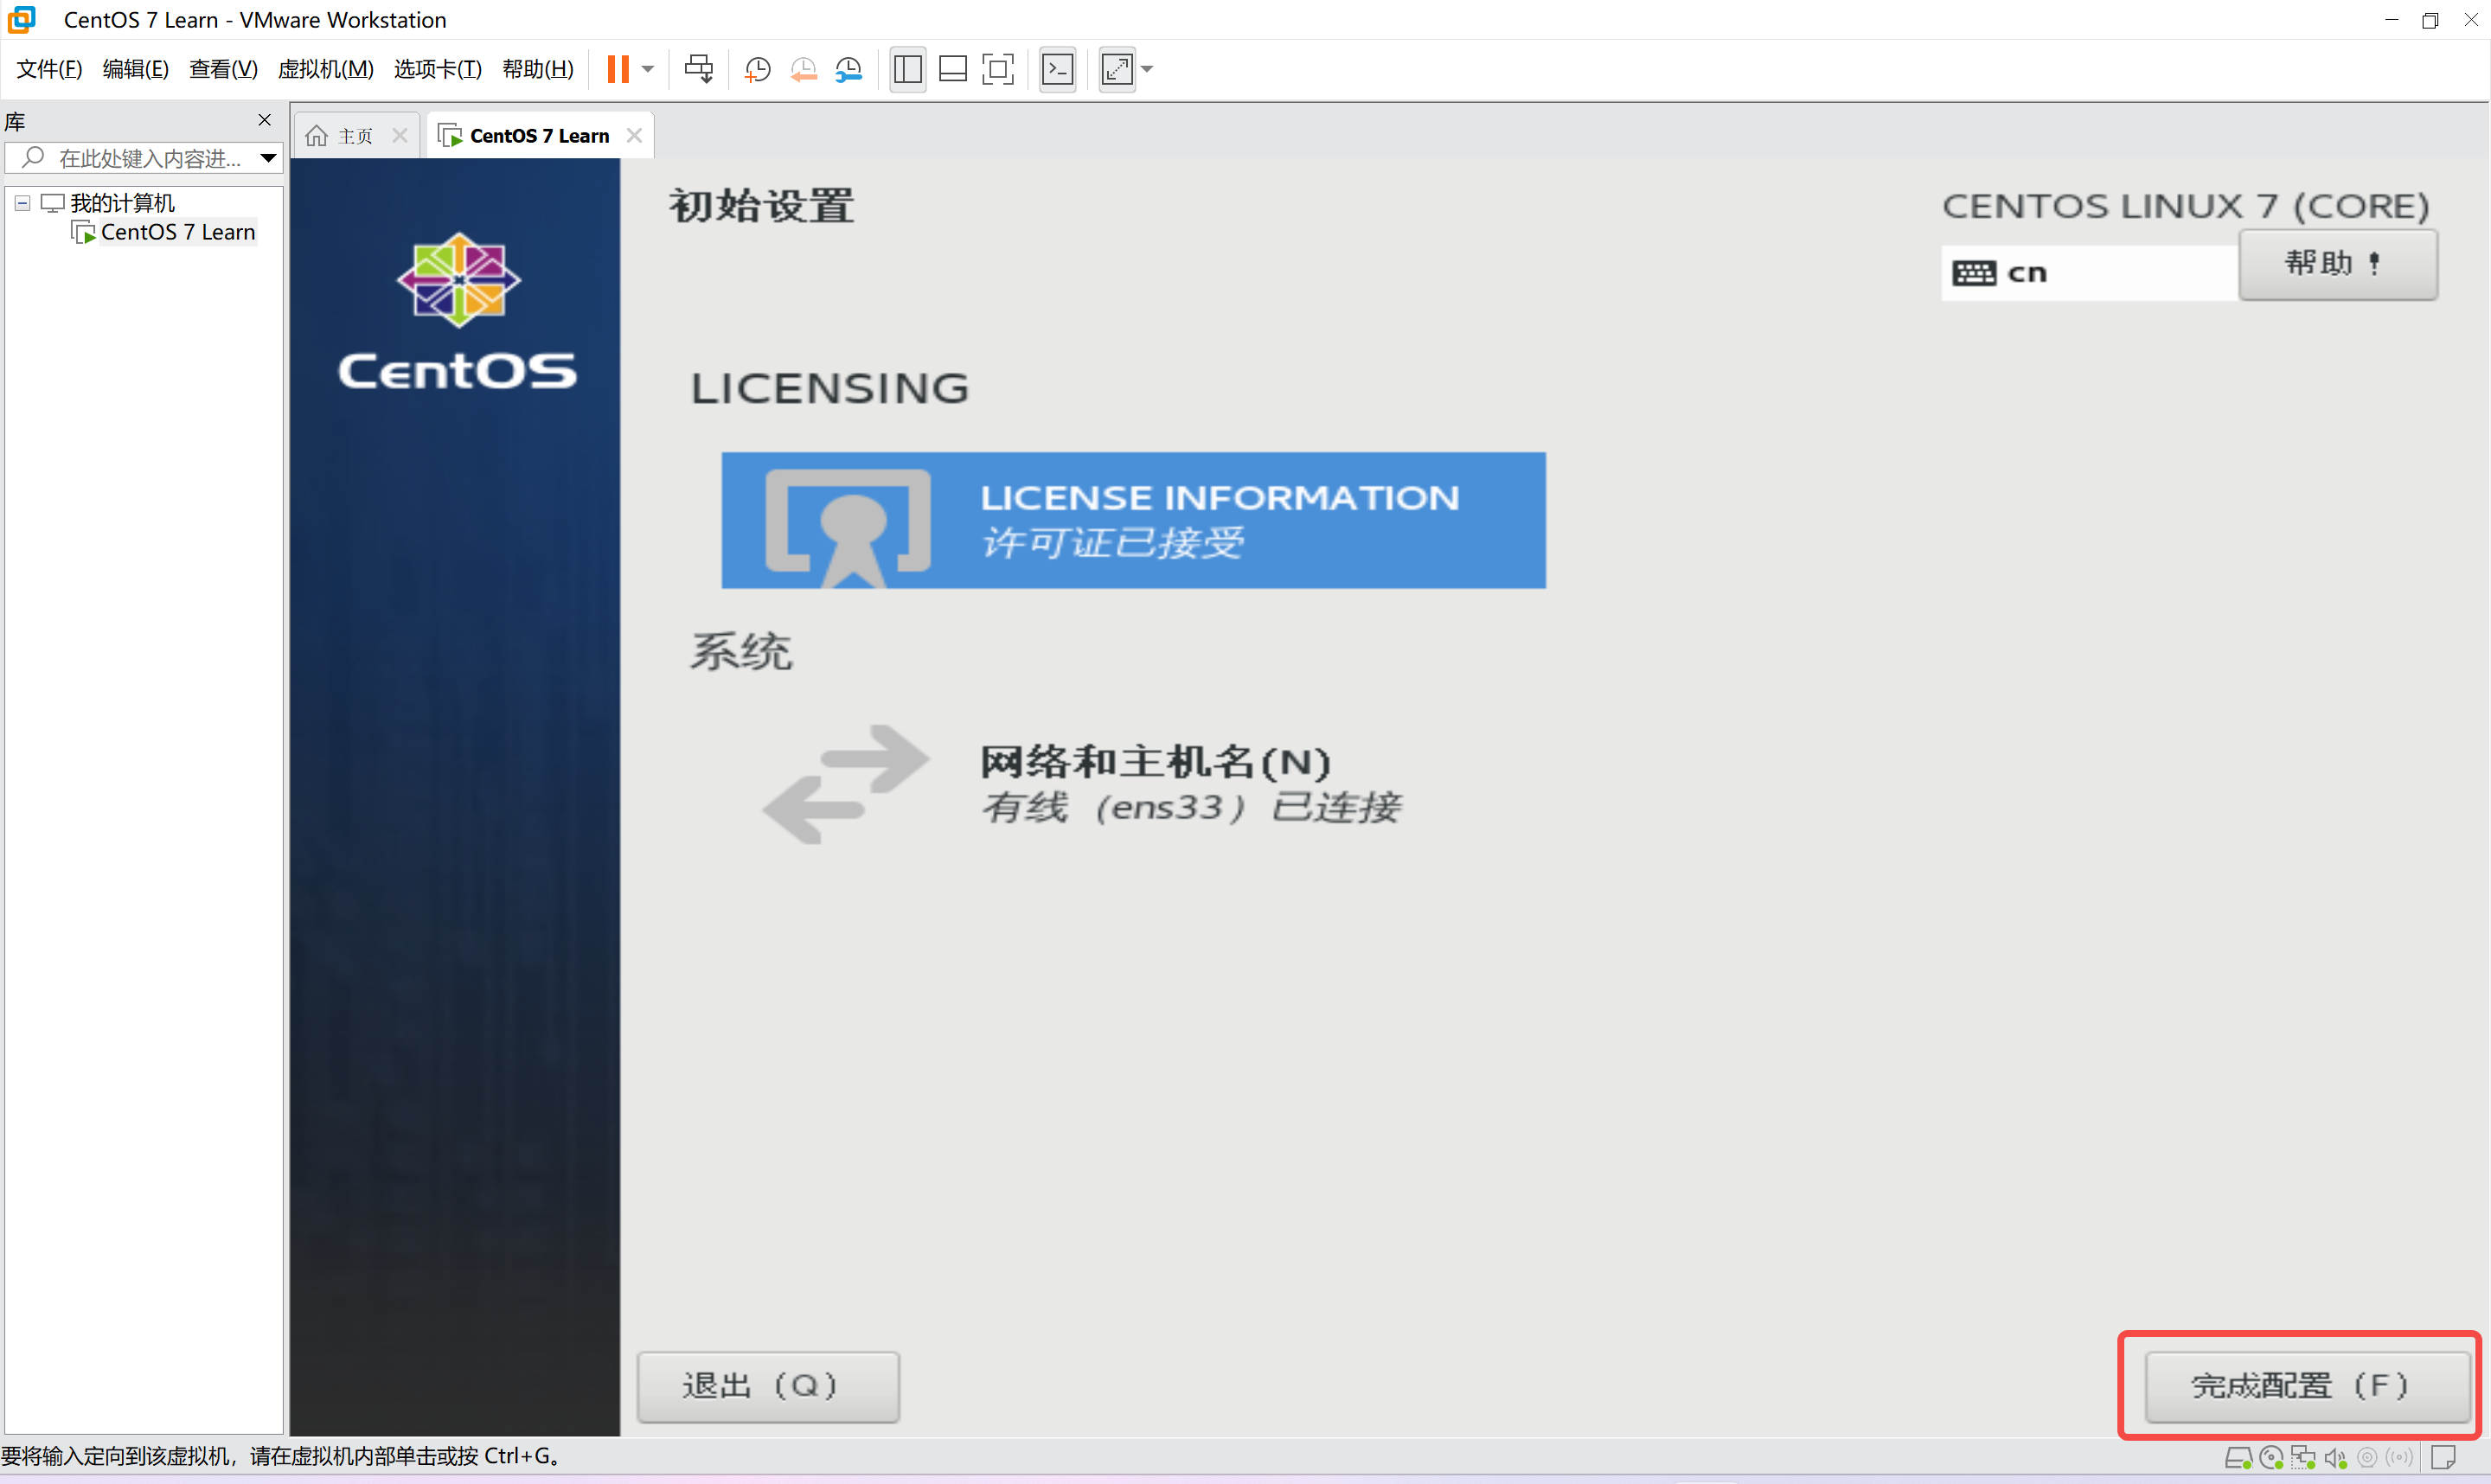The image size is (2491, 1484).
Task: Close the 主页 tab
Action: tap(400, 136)
